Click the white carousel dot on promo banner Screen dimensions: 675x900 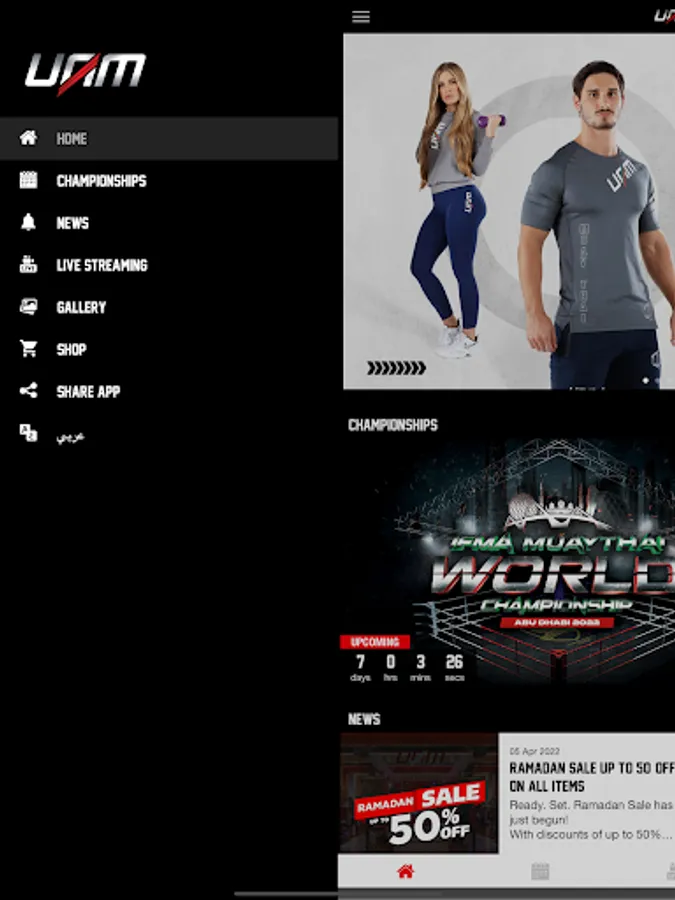coord(645,380)
